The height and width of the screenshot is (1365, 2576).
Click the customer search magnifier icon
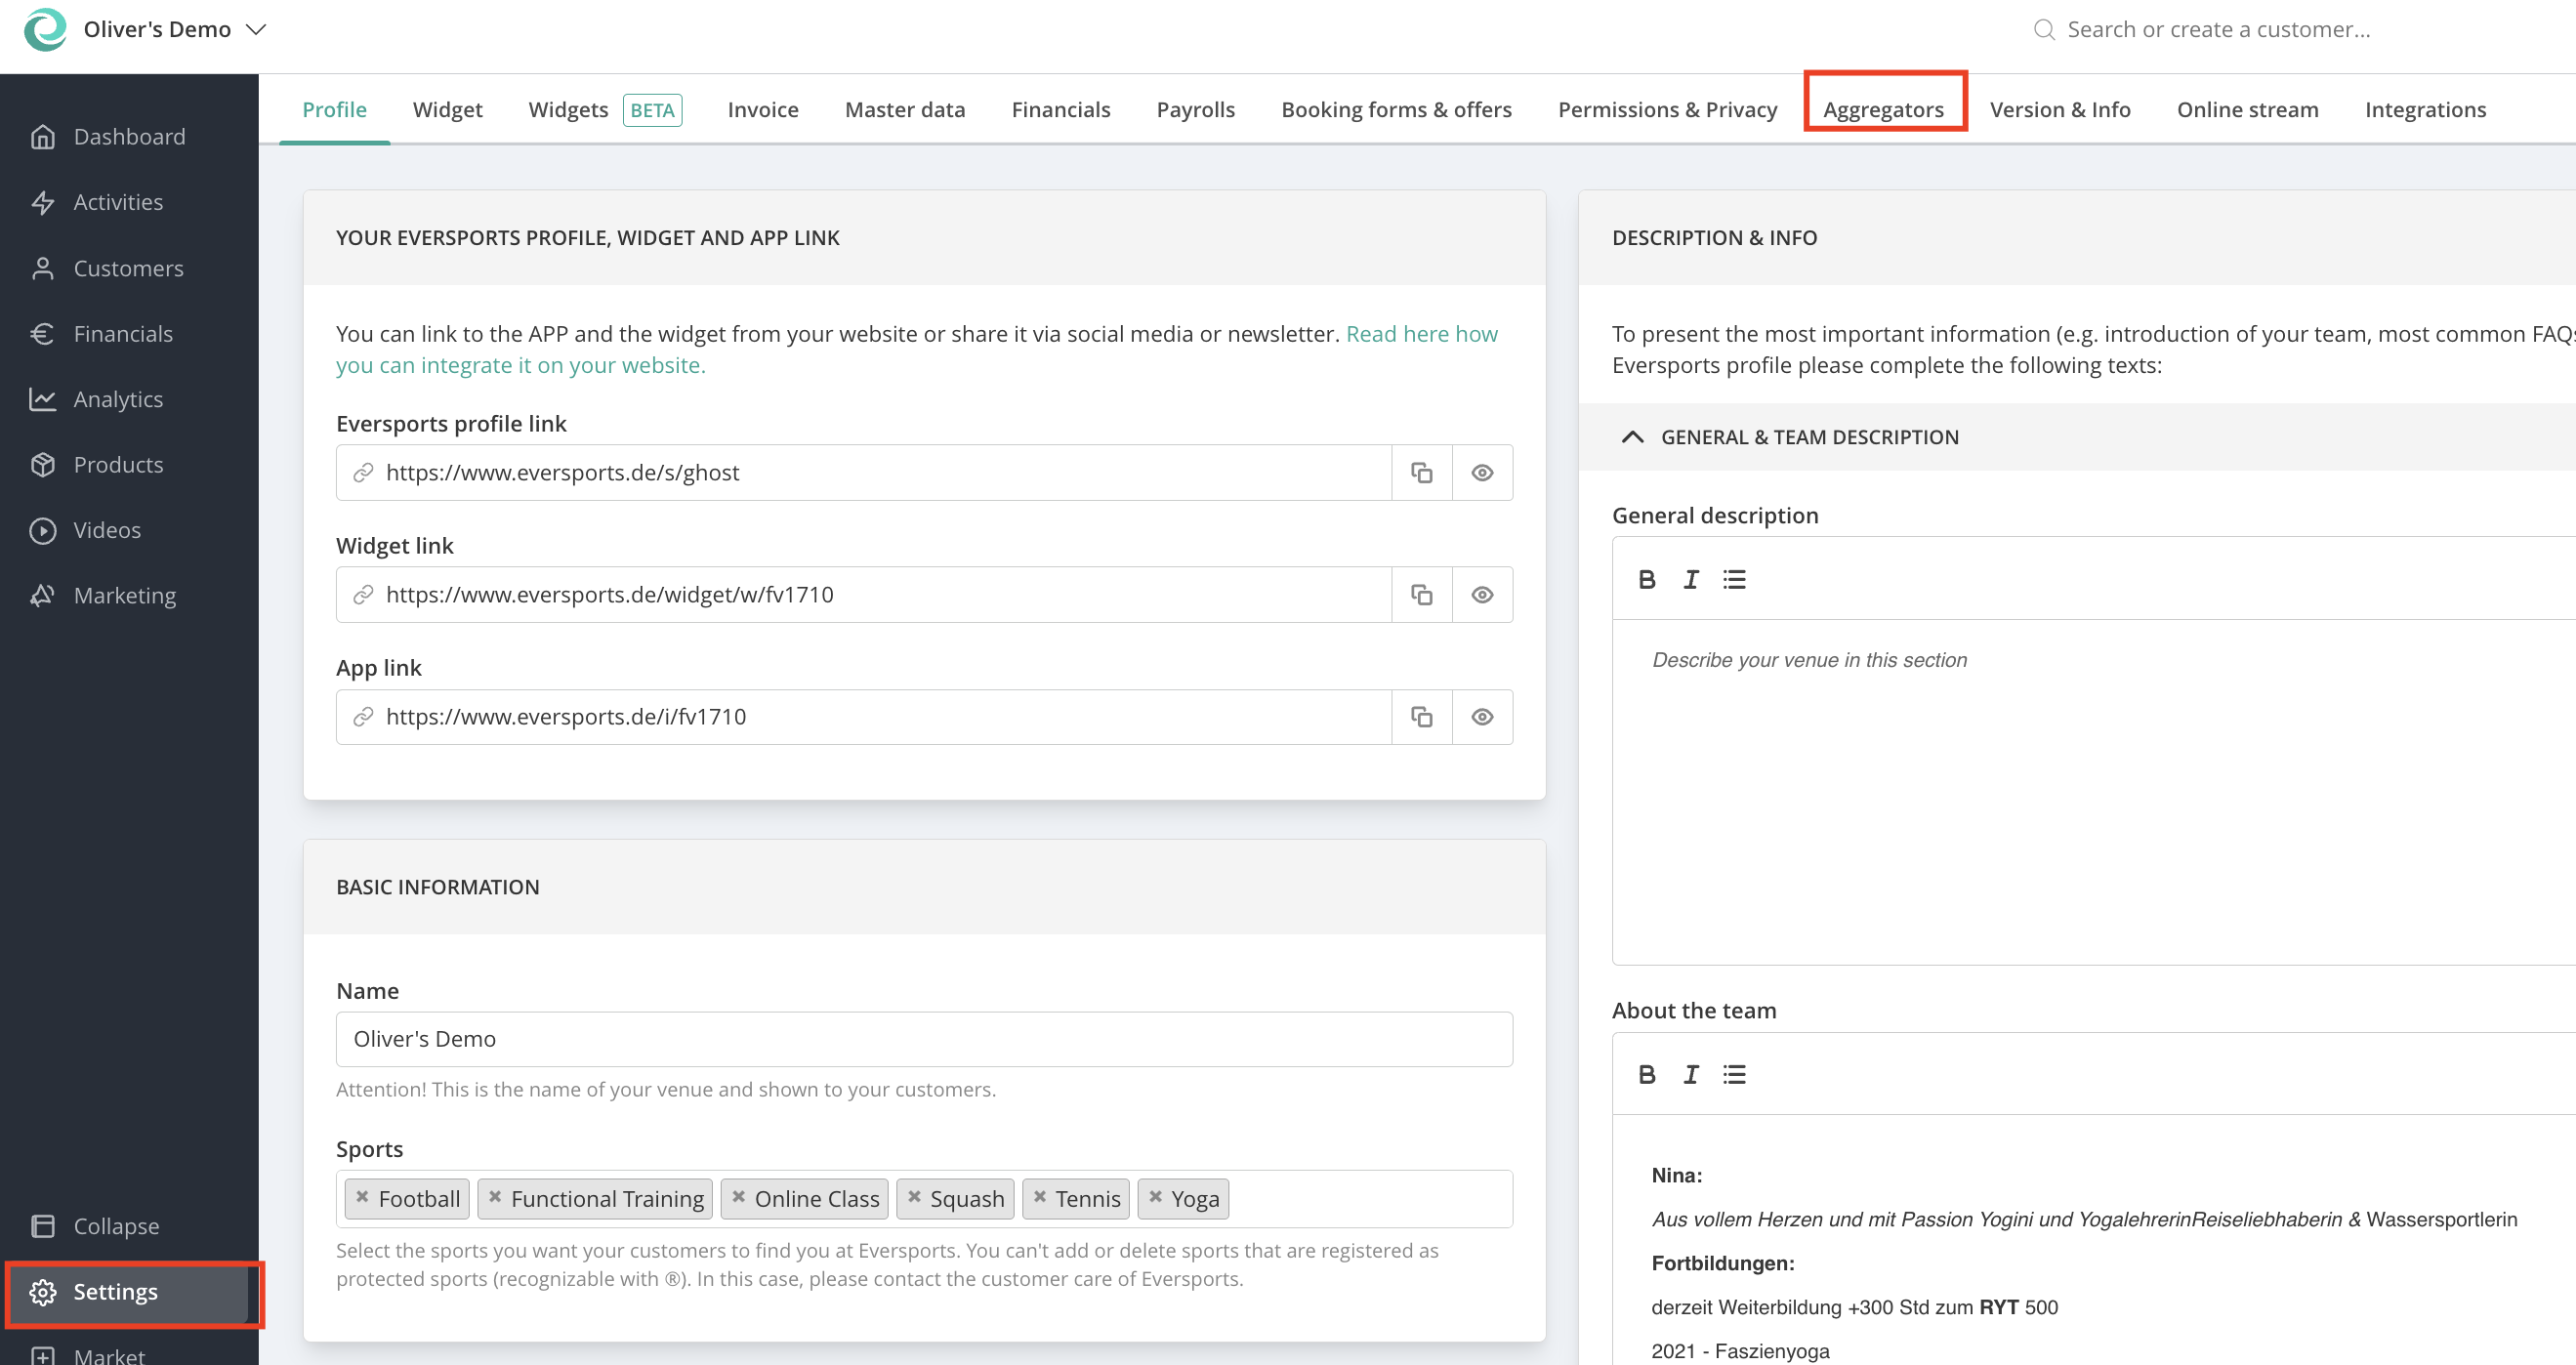2044,29
